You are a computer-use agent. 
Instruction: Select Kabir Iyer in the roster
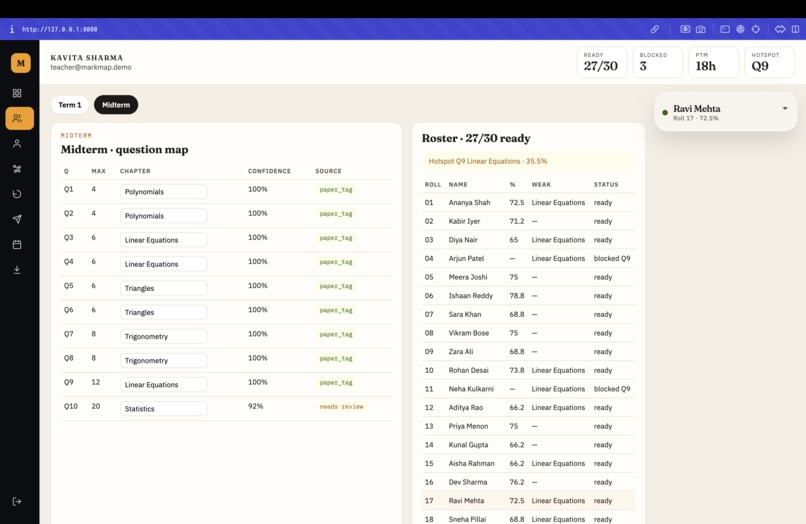click(x=528, y=221)
